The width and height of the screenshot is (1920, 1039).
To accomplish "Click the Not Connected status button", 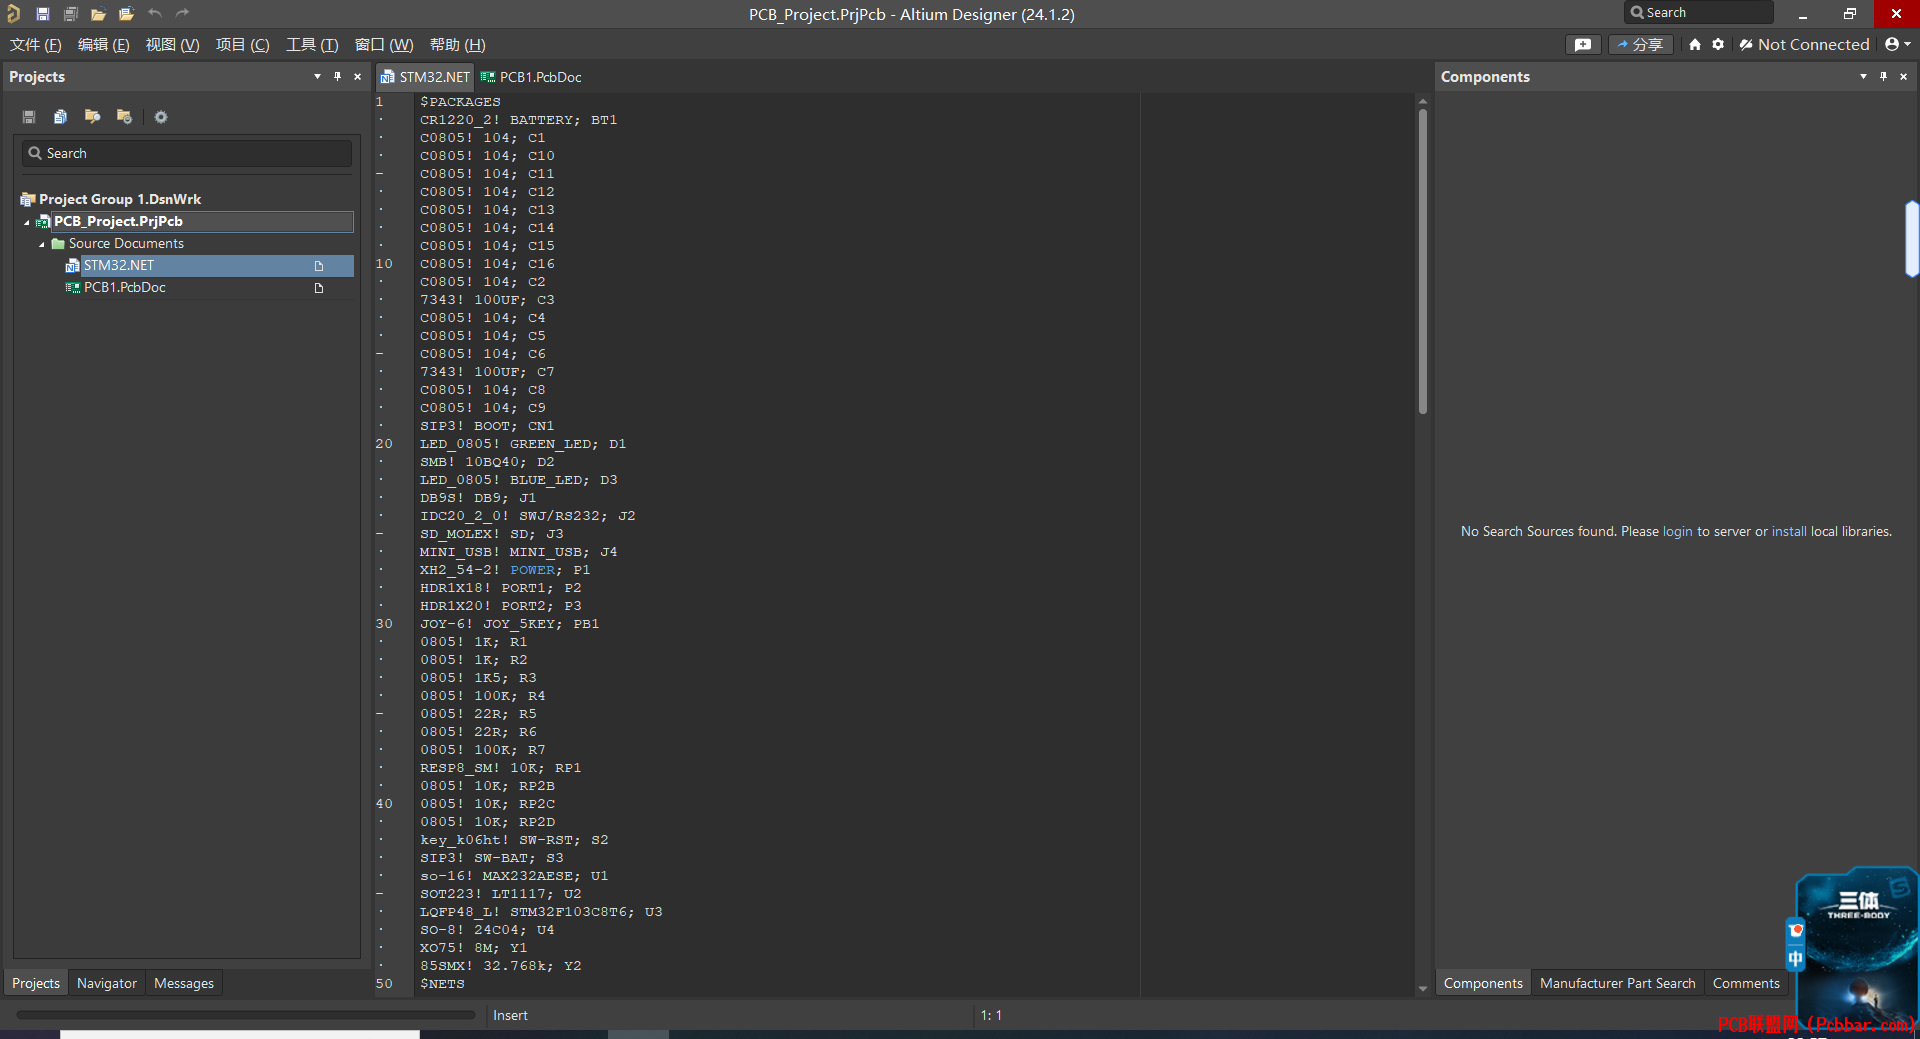I will [1805, 45].
